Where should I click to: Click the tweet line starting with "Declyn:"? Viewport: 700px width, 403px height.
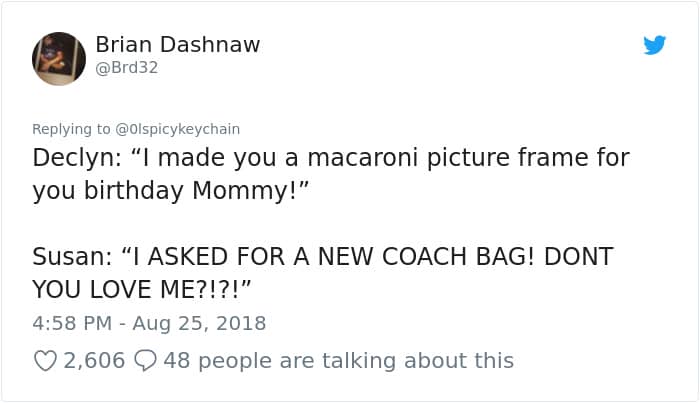tap(330, 159)
